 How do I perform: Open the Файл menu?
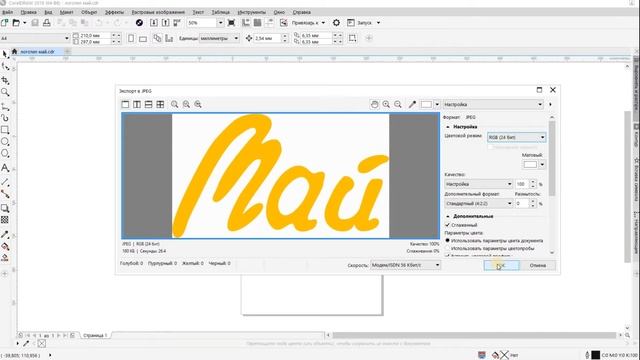pyautogui.click(x=7, y=12)
